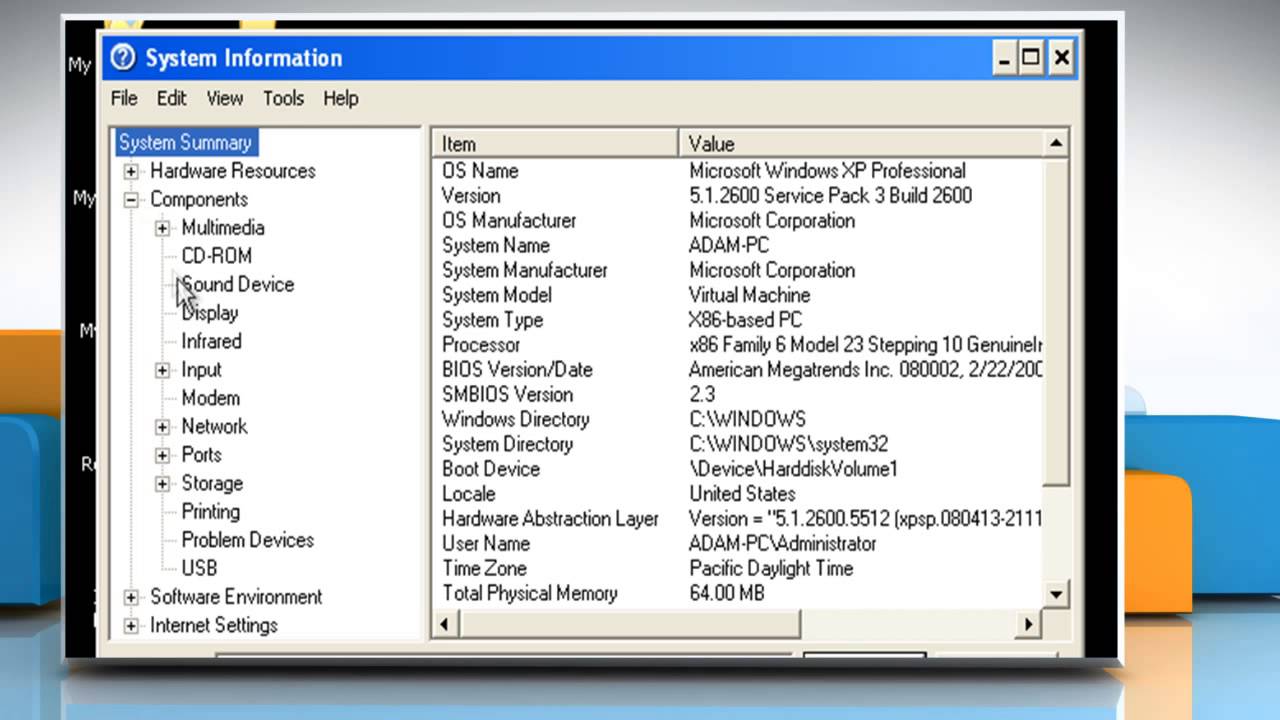Image resolution: width=1280 pixels, height=720 pixels.
Task: Select the OS Manufacturer row
Action: click(738, 221)
